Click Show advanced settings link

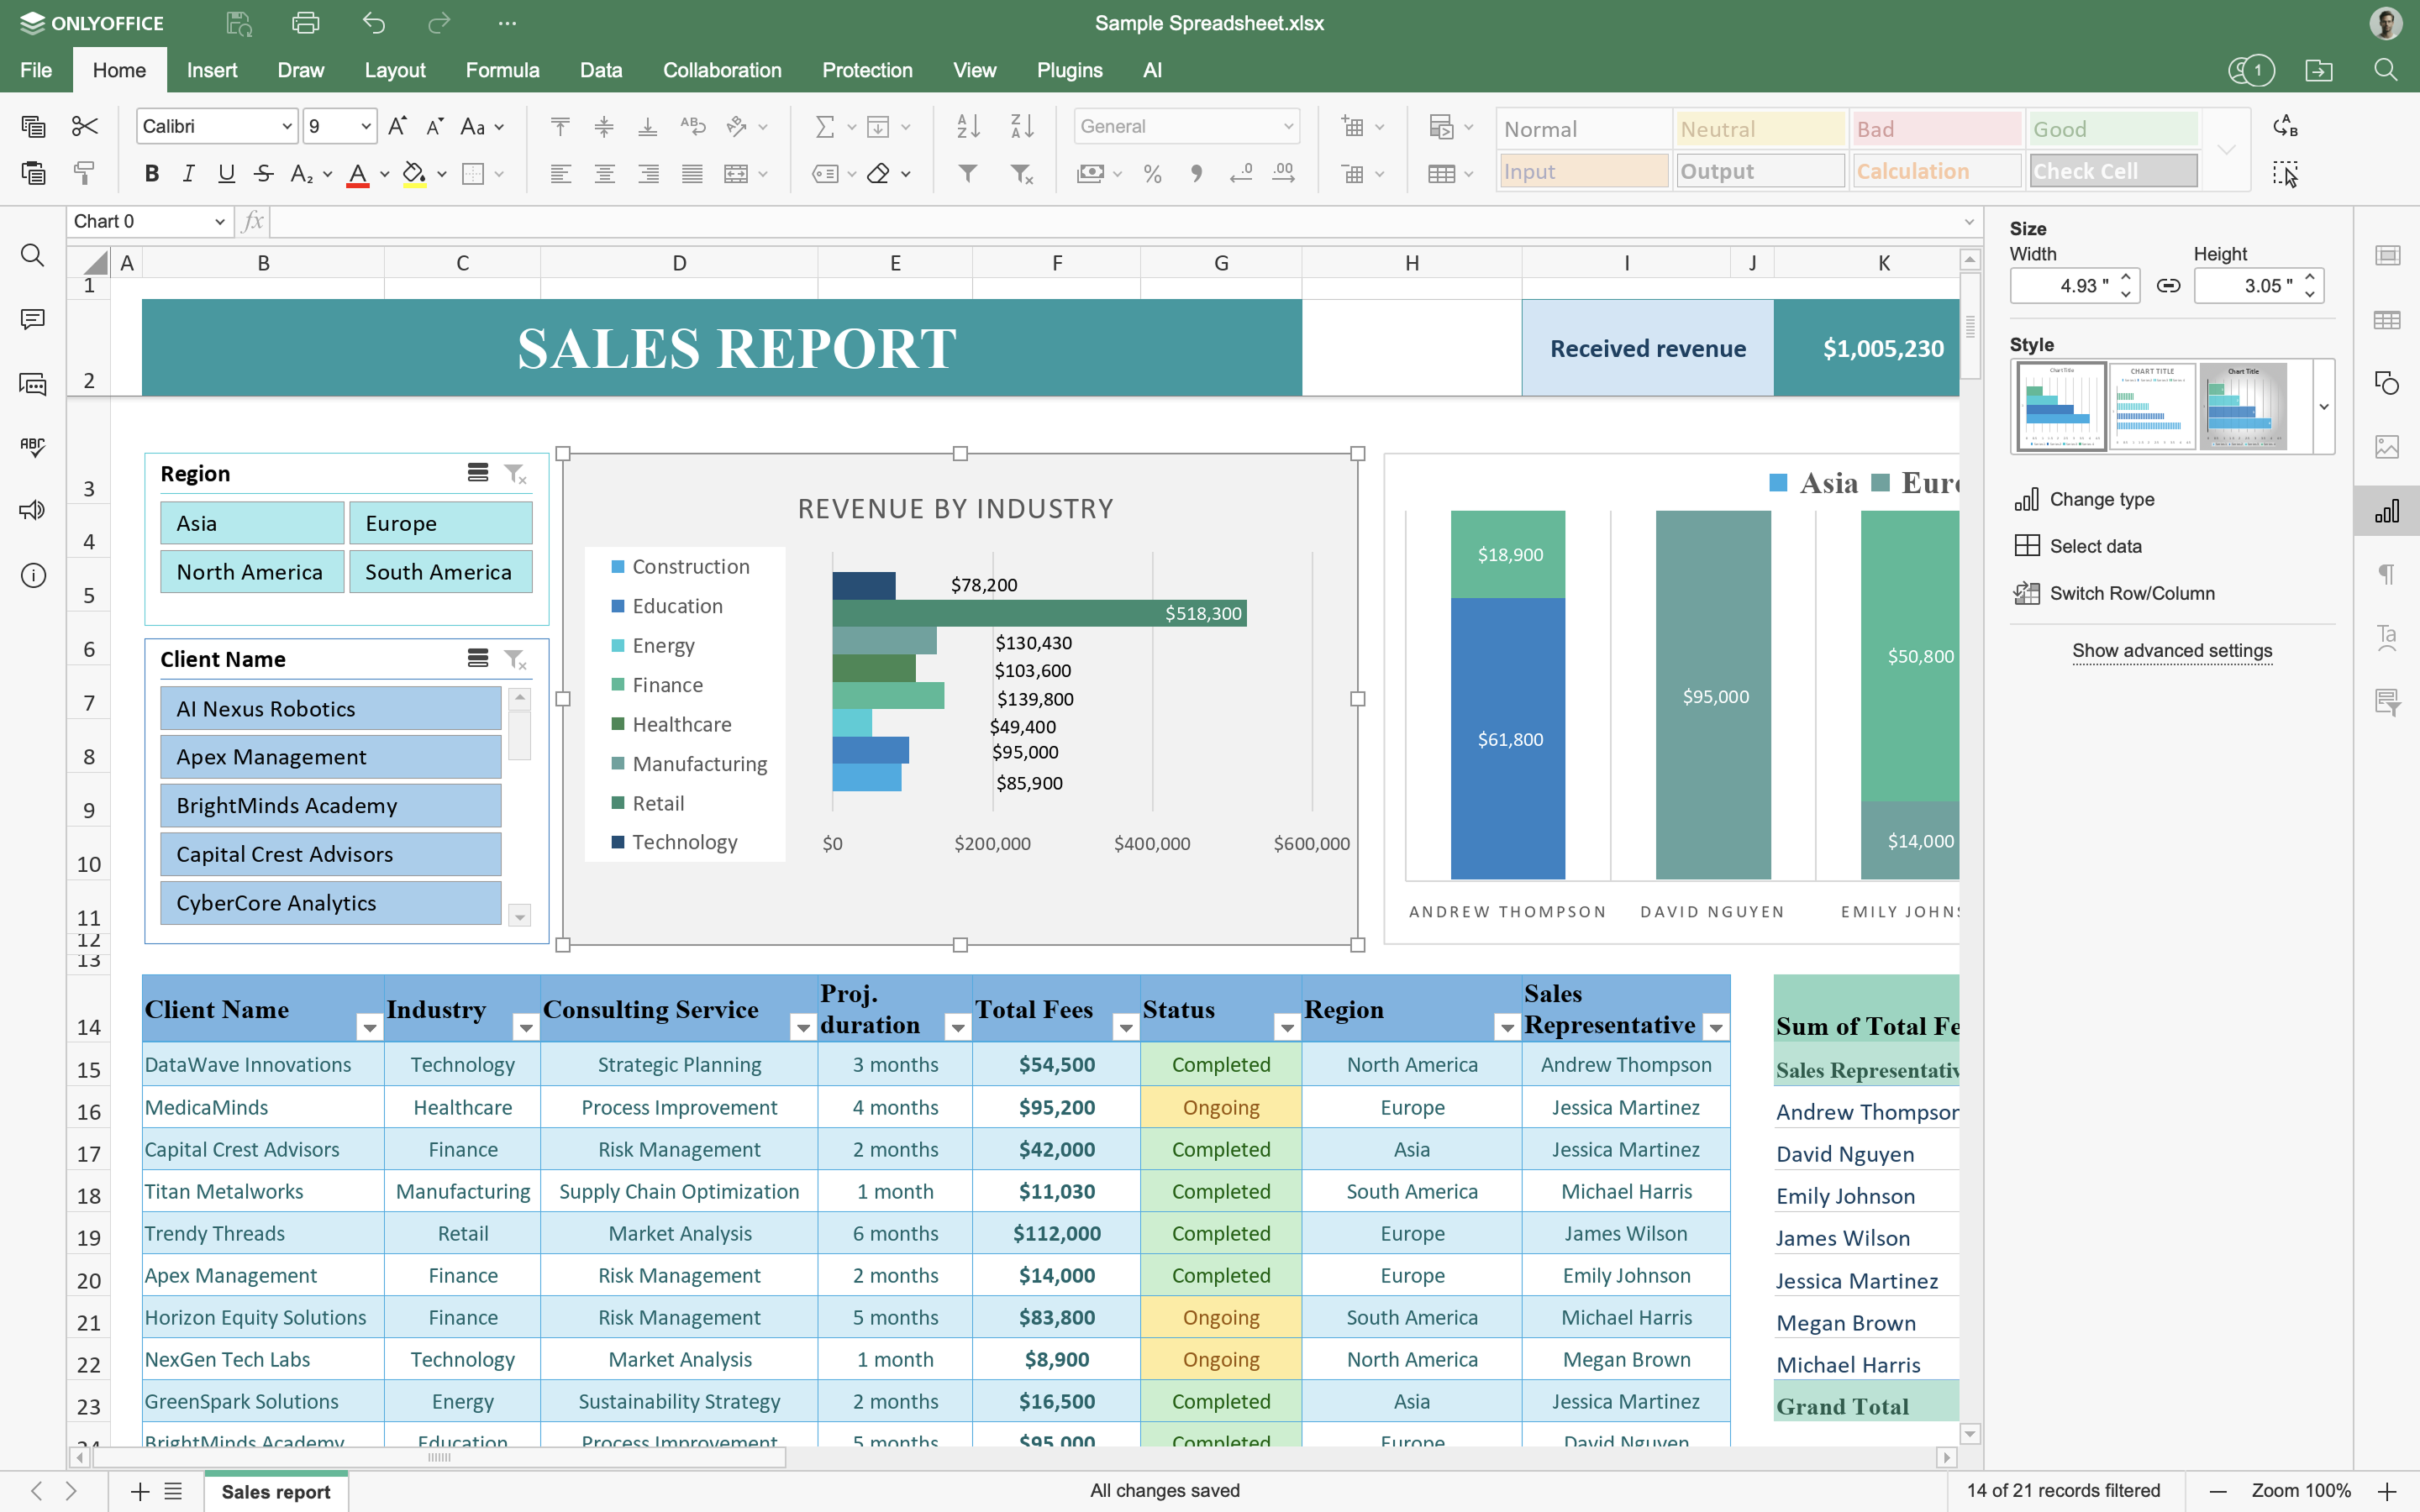2171,651
